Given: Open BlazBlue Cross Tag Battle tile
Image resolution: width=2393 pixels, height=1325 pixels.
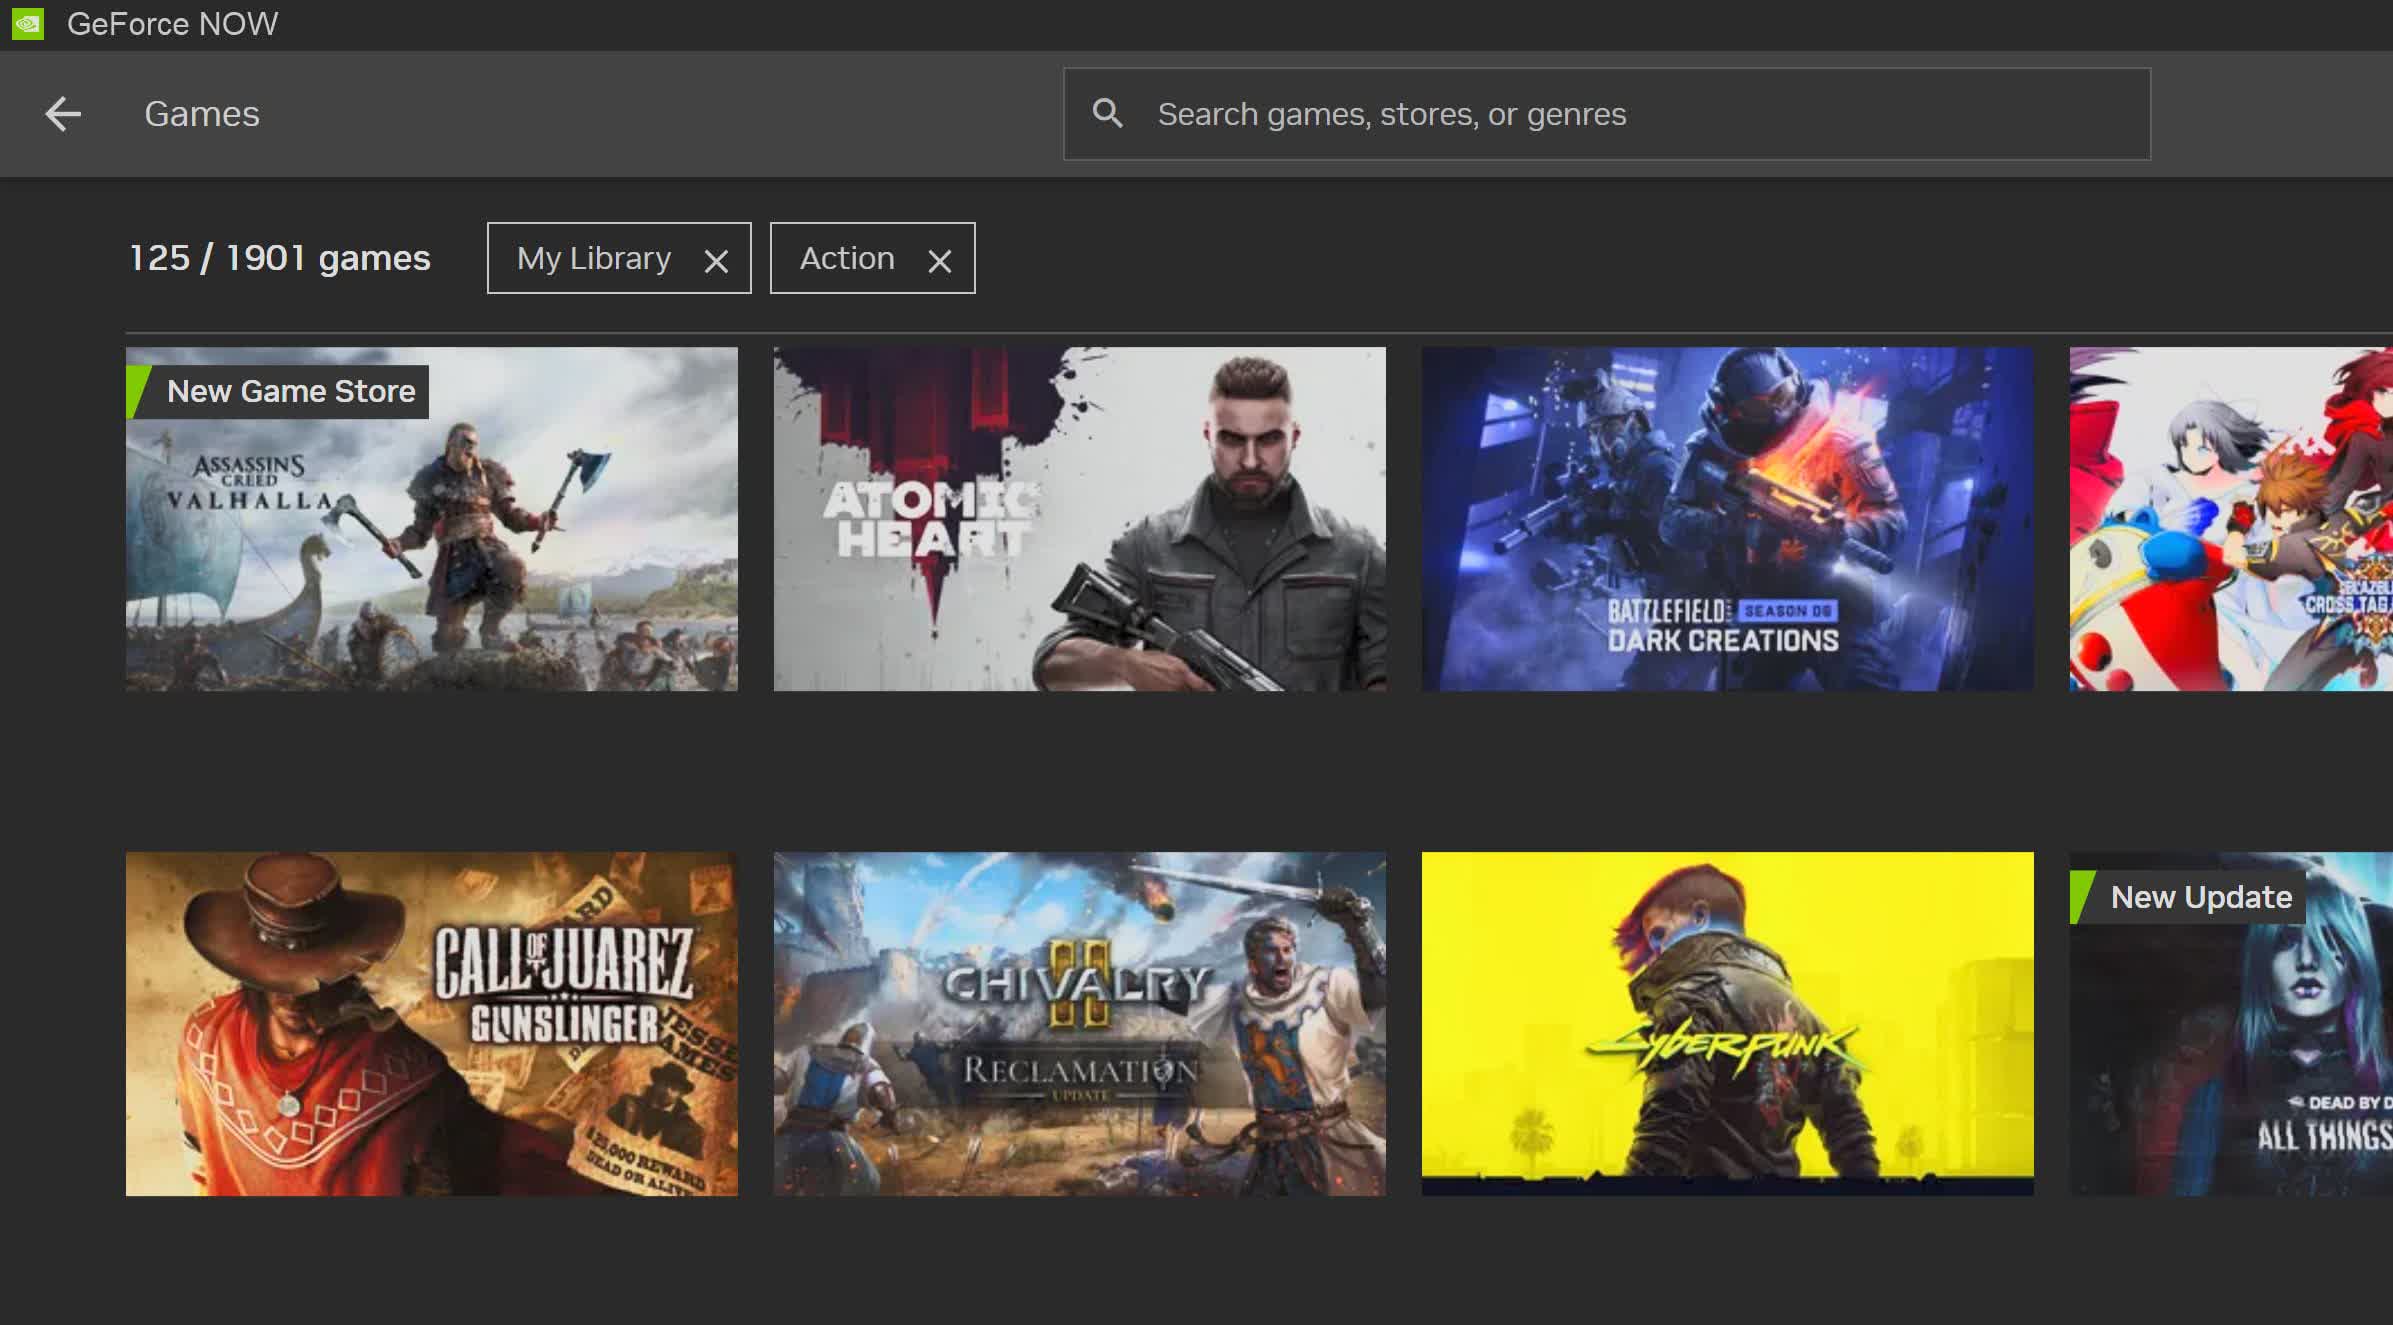Looking at the screenshot, I should pyautogui.click(x=2231, y=519).
